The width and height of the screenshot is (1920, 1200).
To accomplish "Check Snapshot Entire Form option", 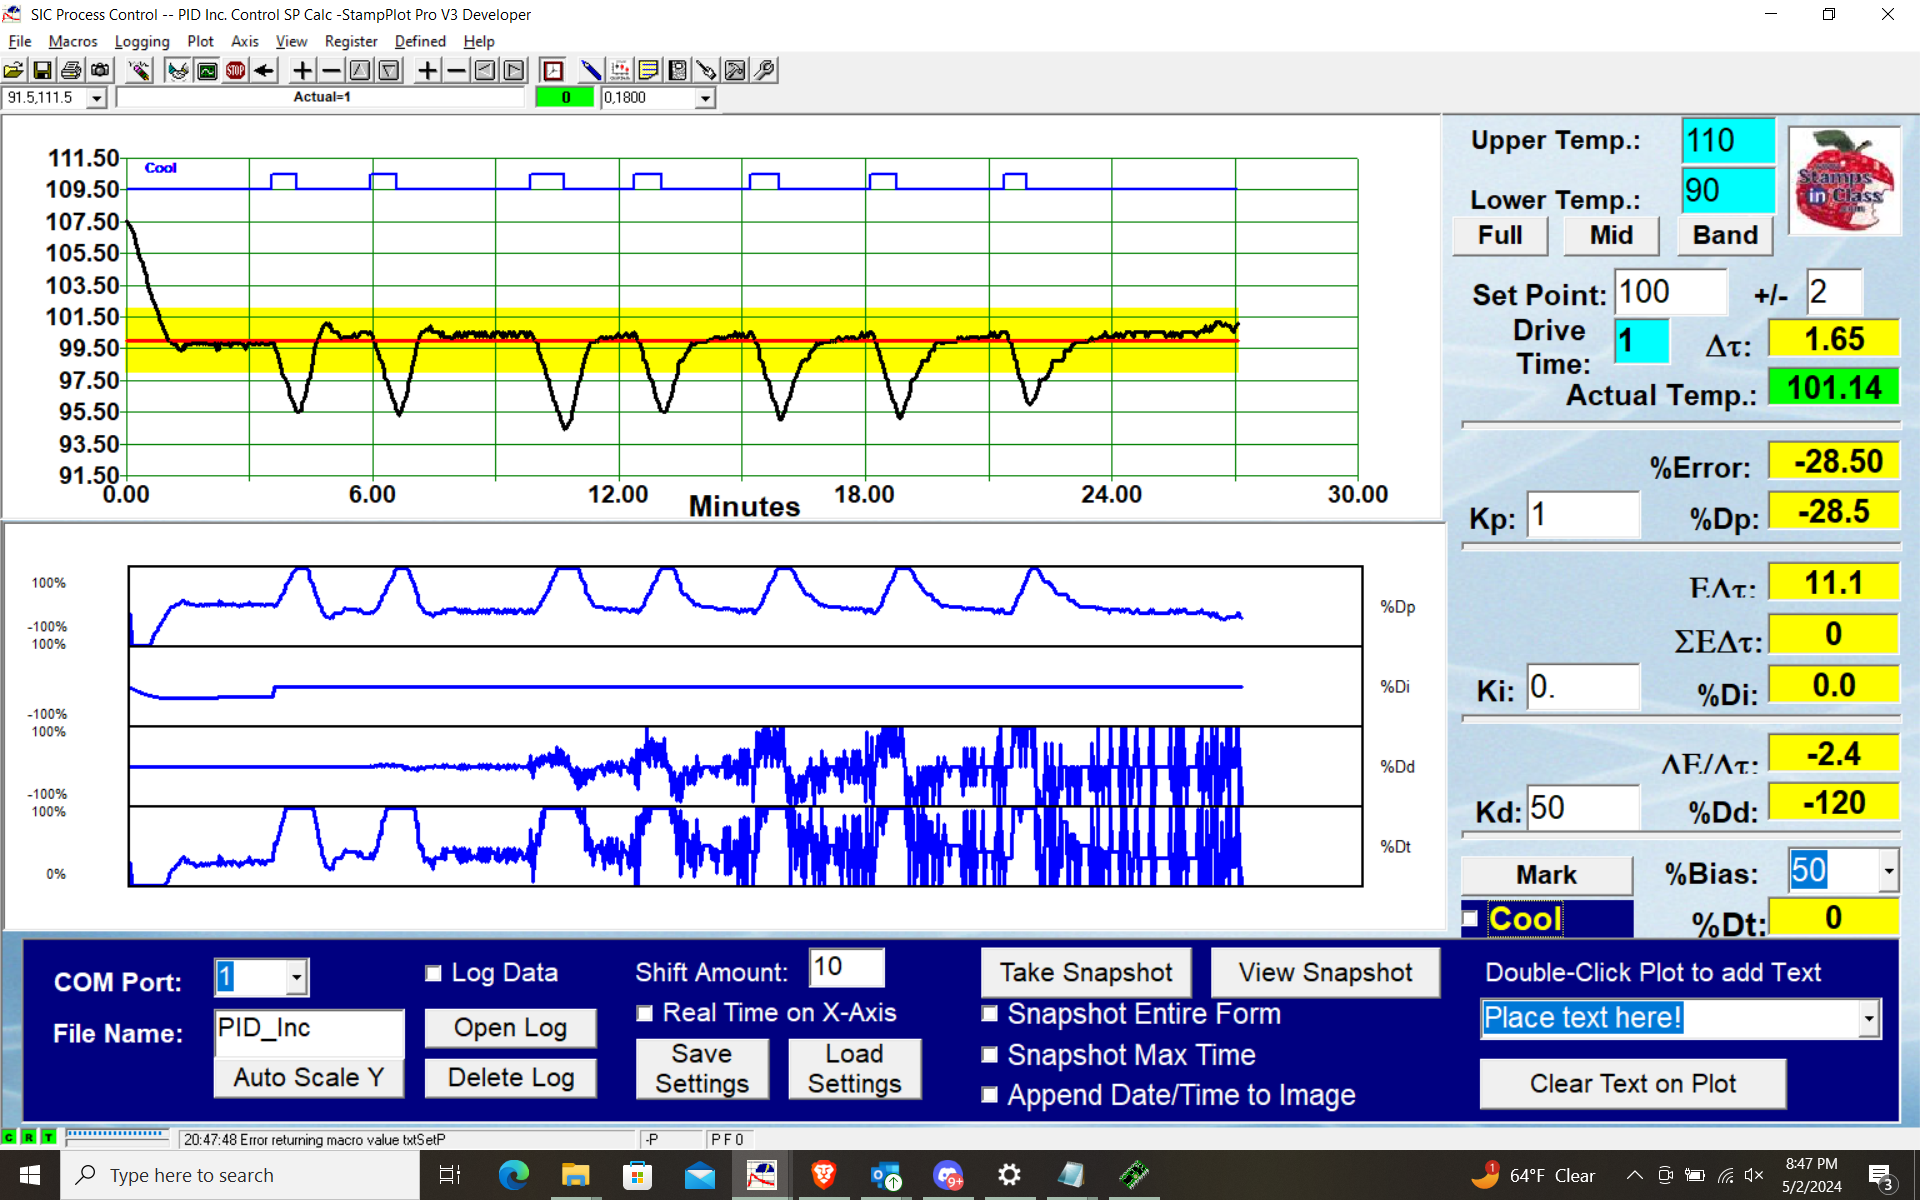I will point(990,1014).
